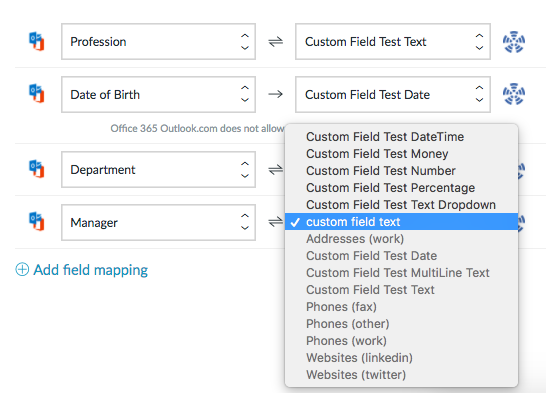
Task: Click the plus icon beside Add field mapping
Action: [x=22, y=270]
